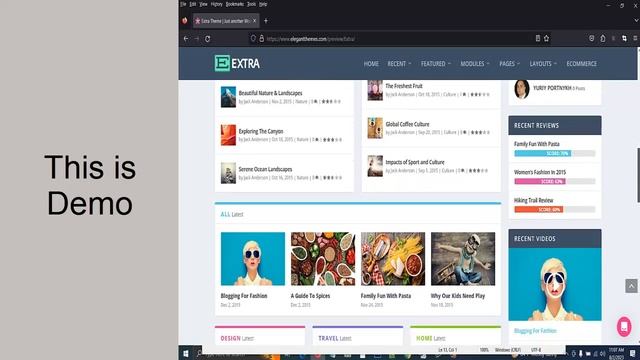640x360 pixels.
Task: Open the ECOMMERCE nav link
Action: pyautogui.click(x=581, y=64)
